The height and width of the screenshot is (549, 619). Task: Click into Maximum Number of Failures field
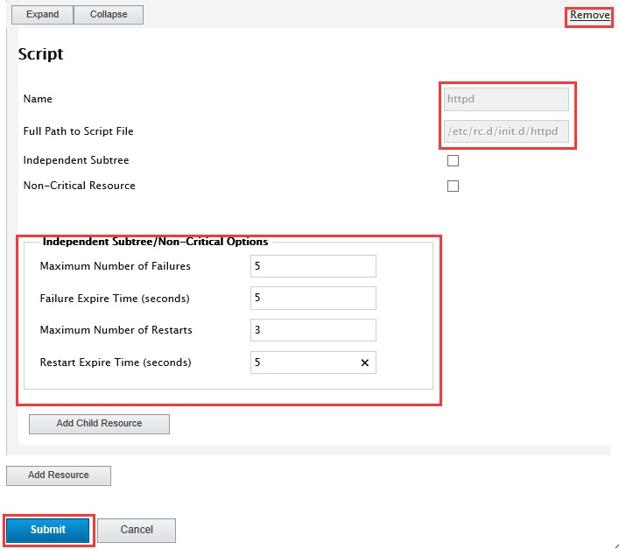tap(313, 266)
